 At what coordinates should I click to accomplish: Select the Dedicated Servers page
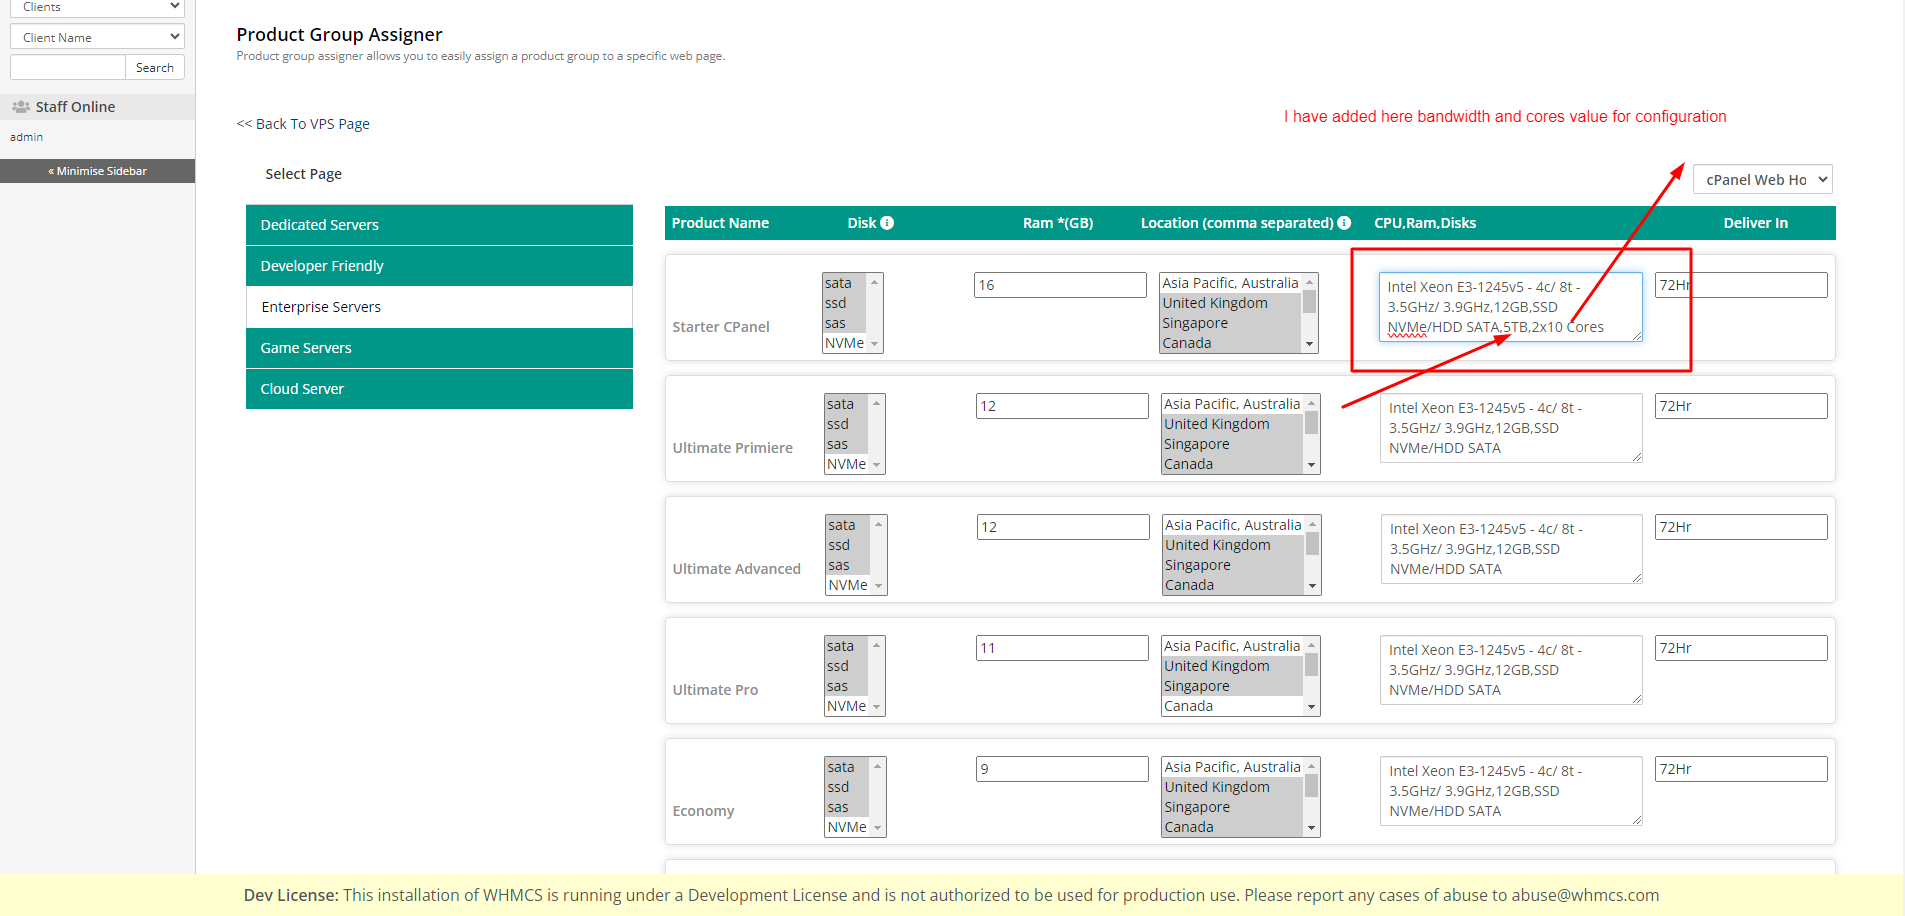pos(439,225)
